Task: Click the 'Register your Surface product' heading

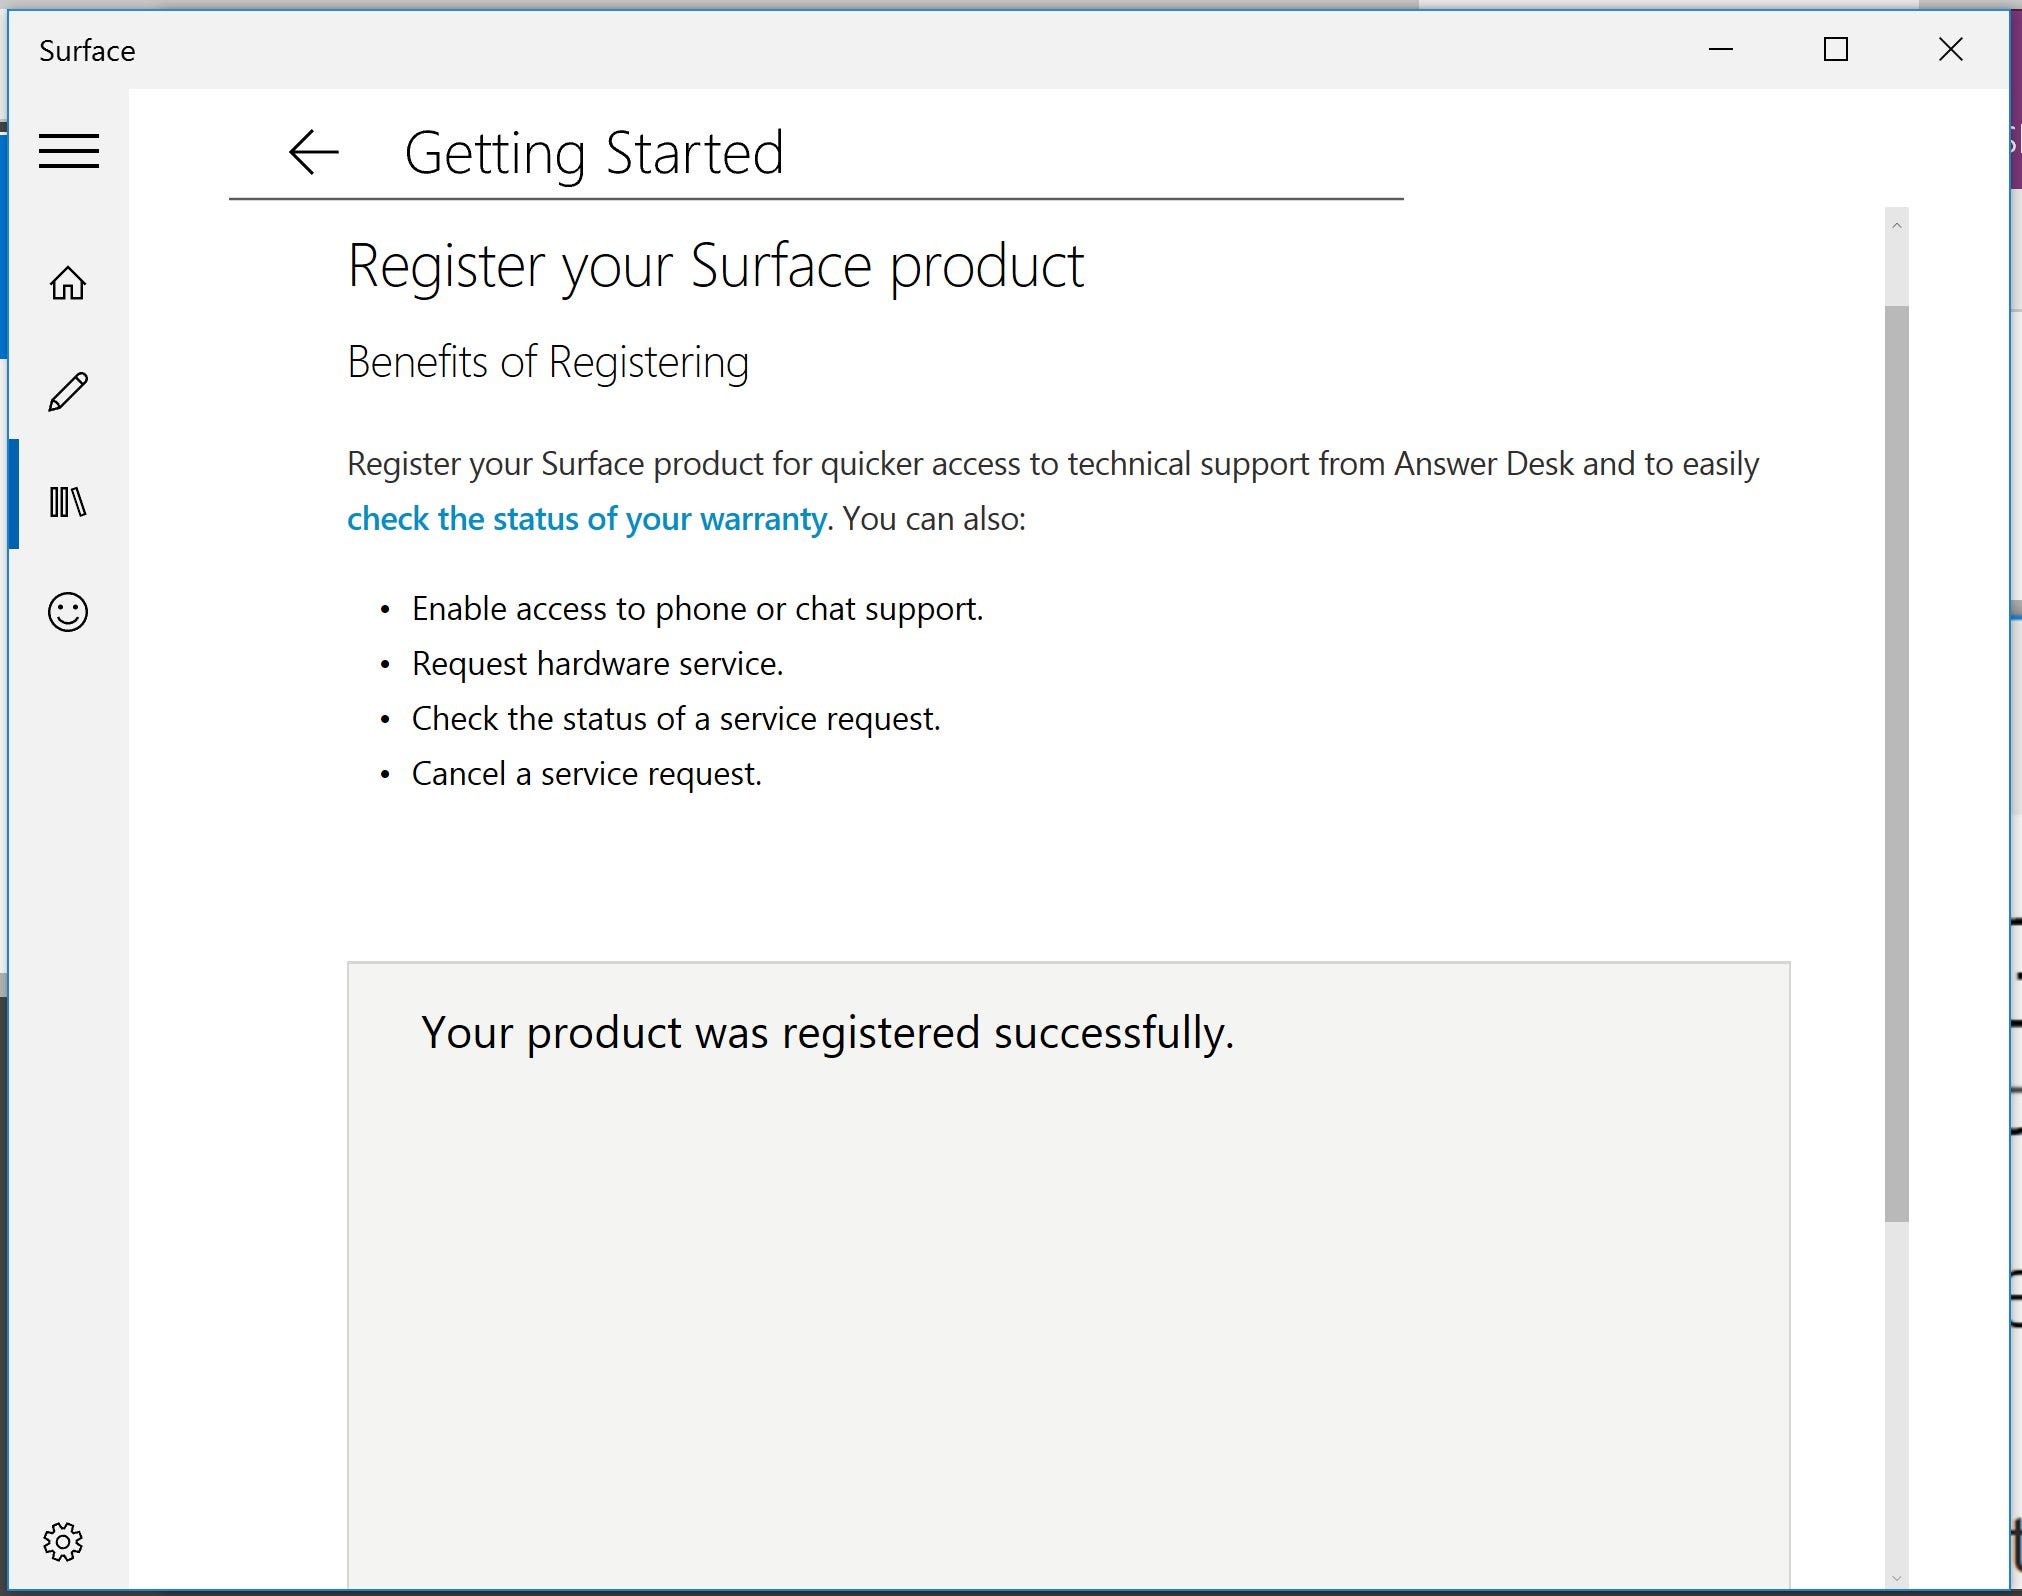Action: click(x=715, y=266)
